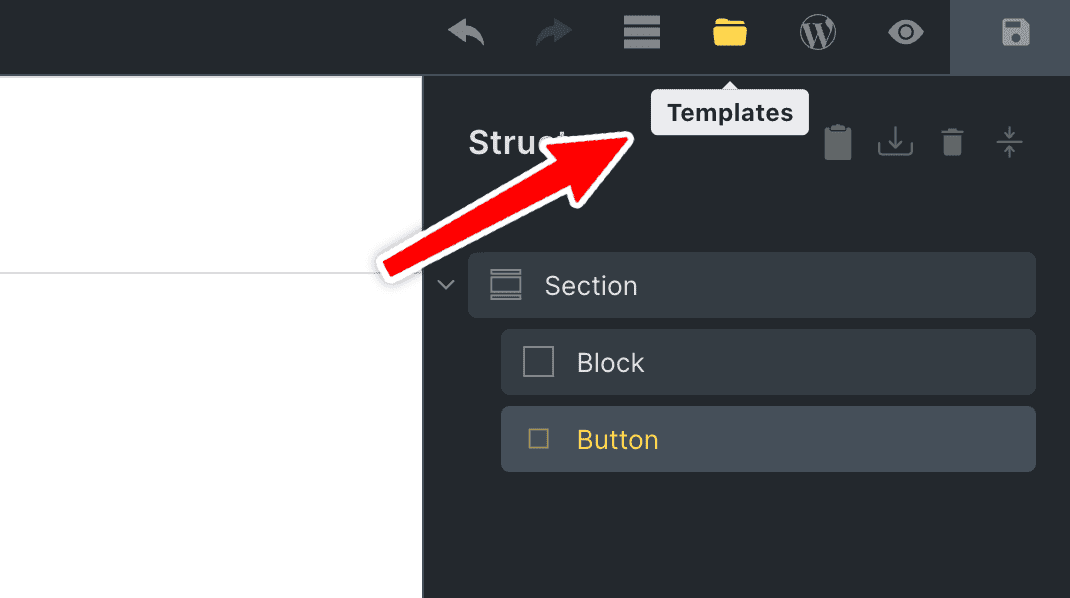Viewport: 1070px width, 598px height.
Task: Click the Structure panel heading
Action: [x=505, y=143]
